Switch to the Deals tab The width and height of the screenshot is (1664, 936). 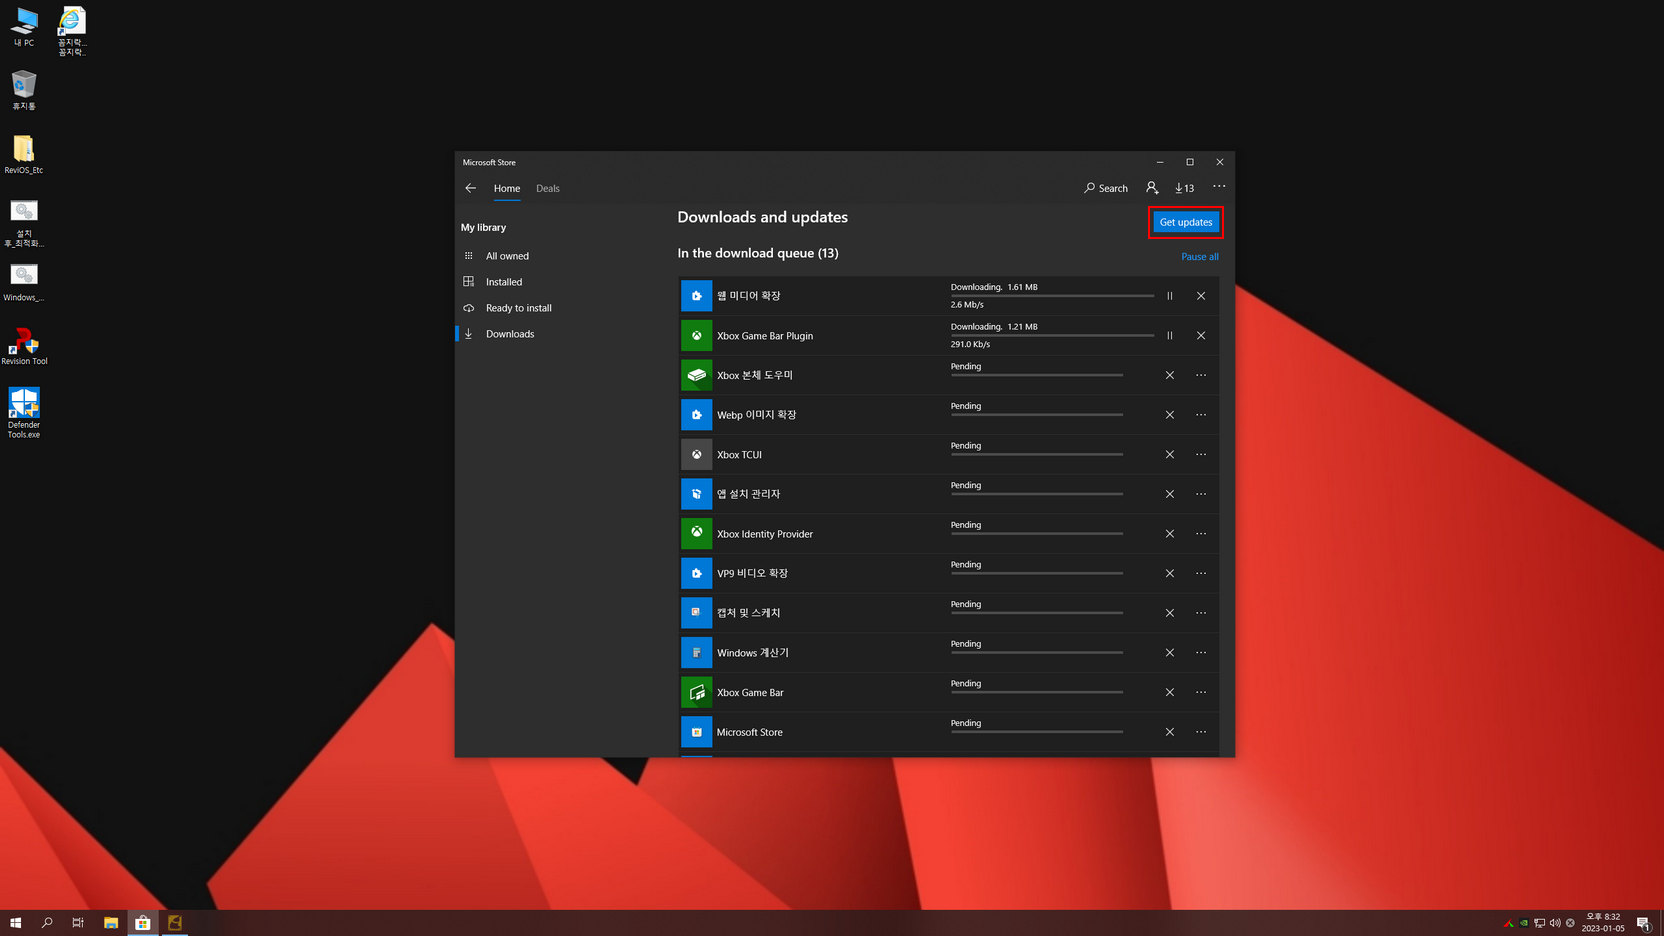(x=548, y=188)
